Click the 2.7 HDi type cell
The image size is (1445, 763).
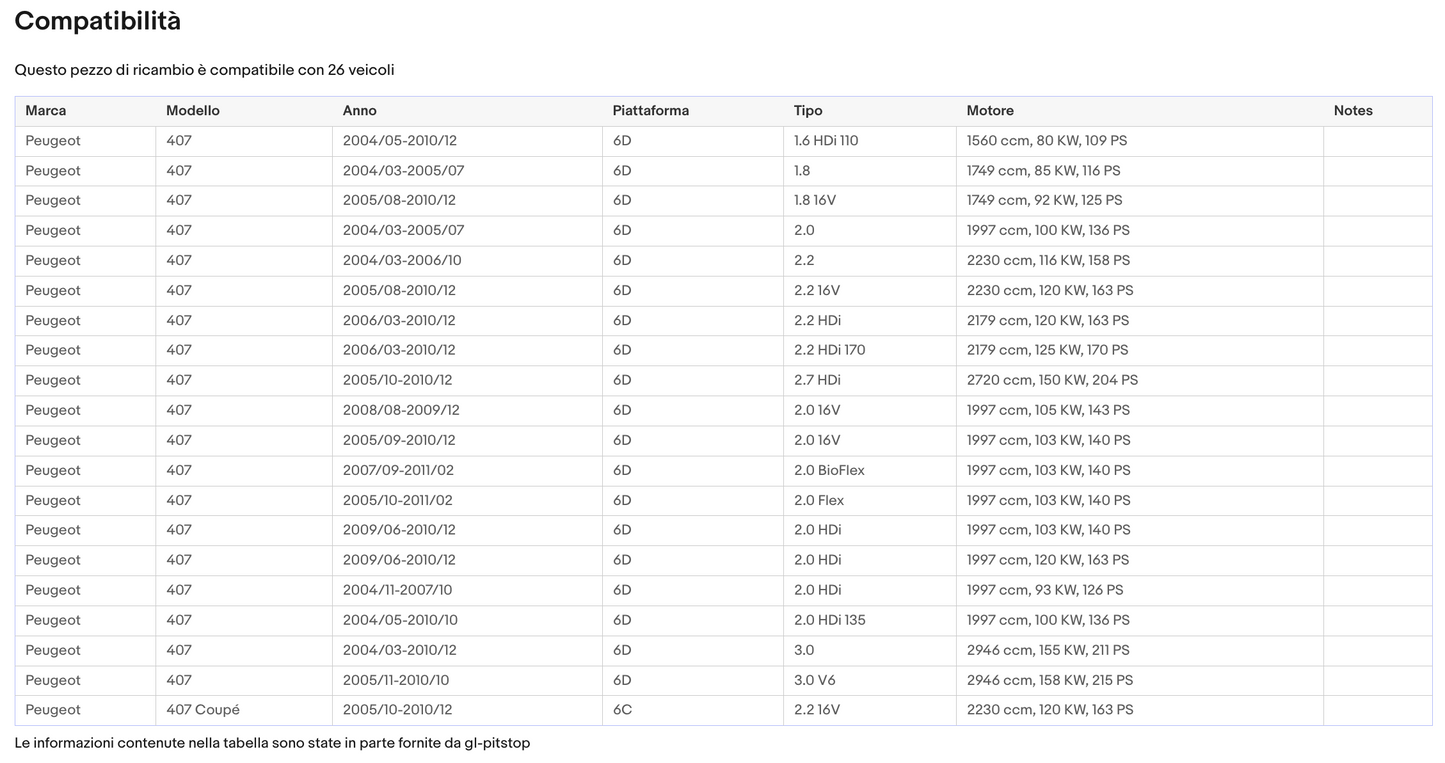click(x=817, y=380)
